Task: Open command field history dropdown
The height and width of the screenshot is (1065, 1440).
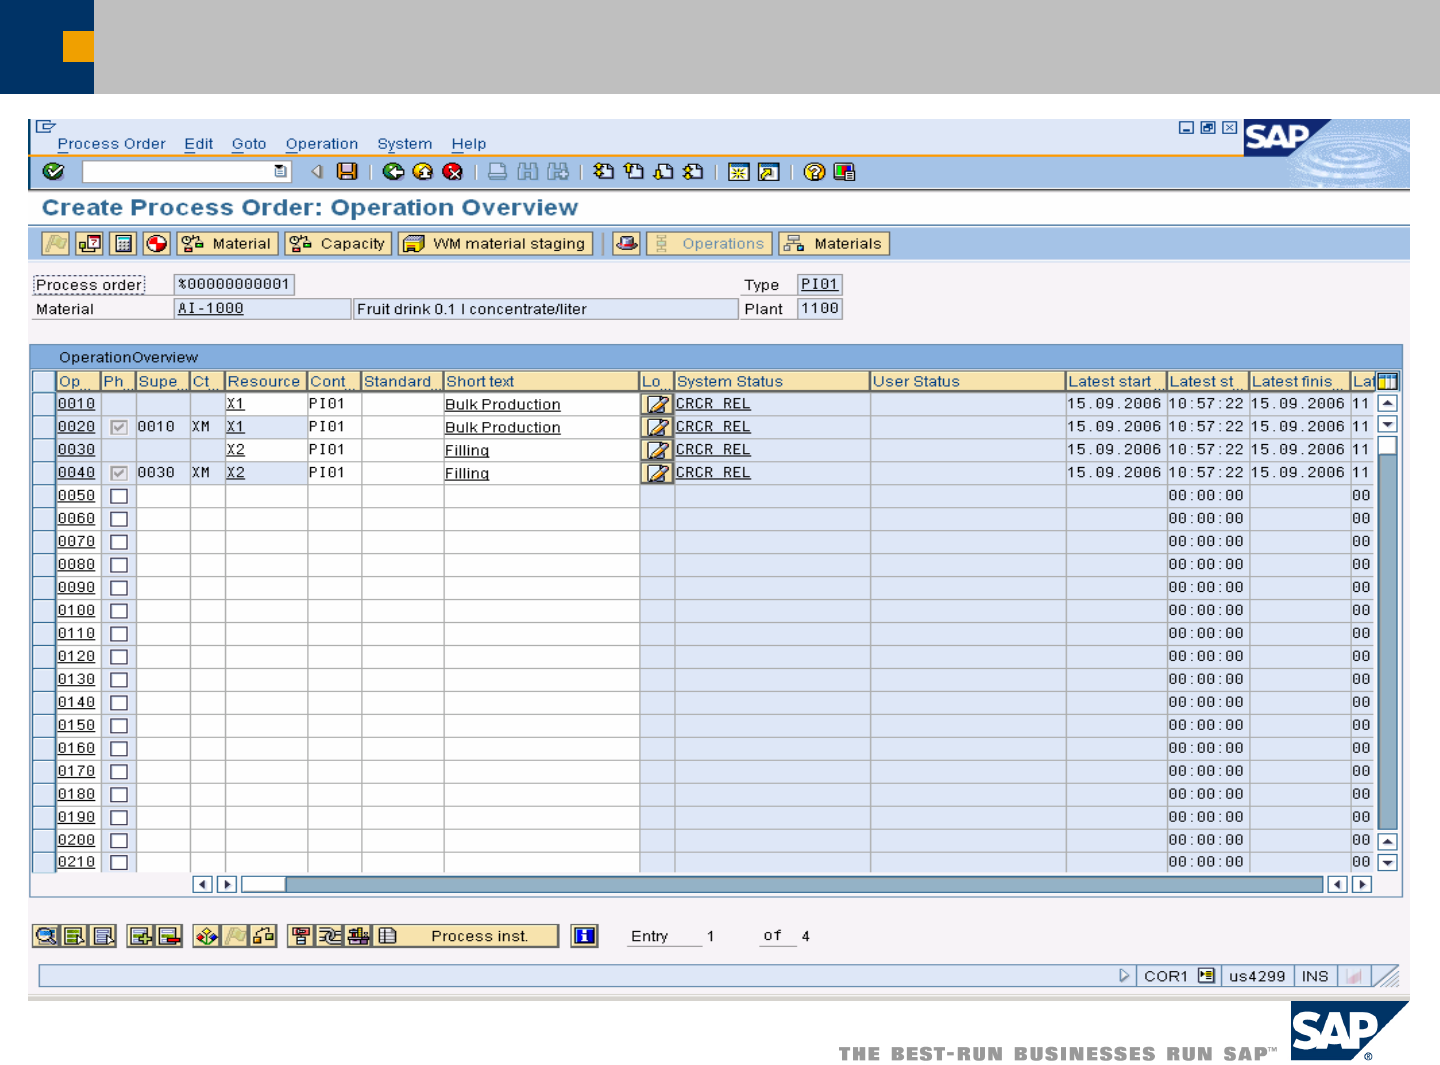Action: coord(280,172)
